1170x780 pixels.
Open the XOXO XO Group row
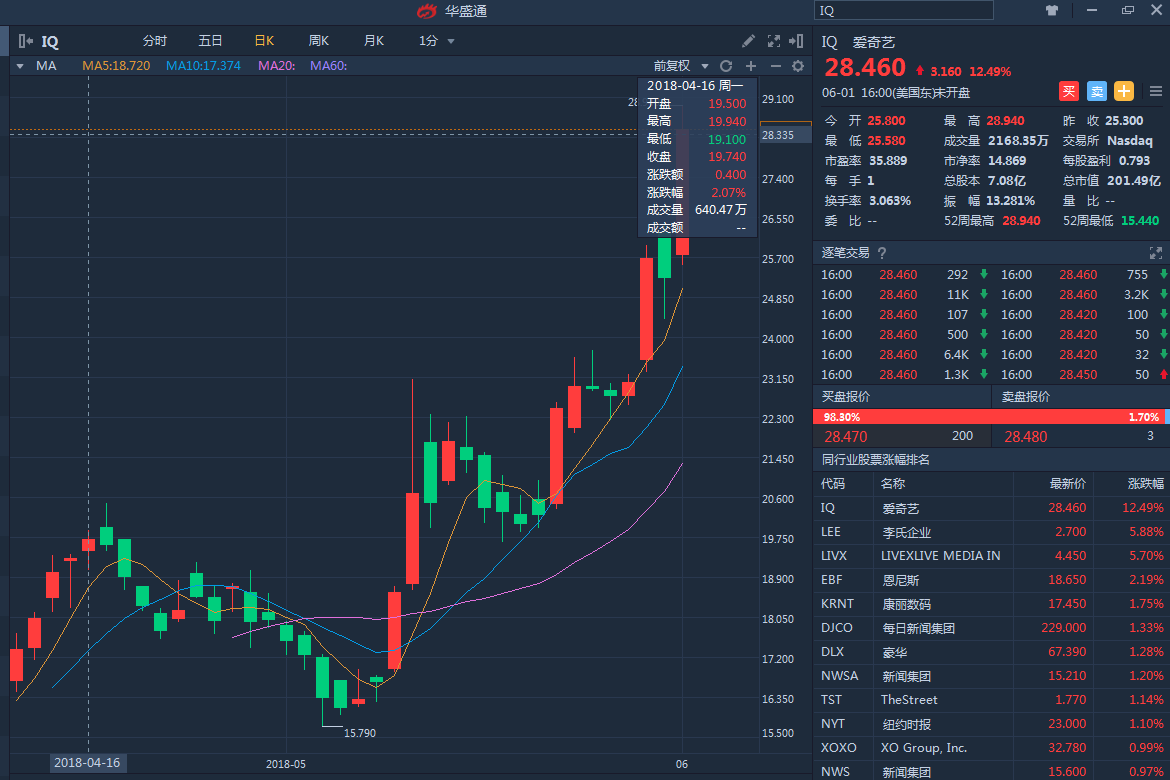click(x=992, y=748)
